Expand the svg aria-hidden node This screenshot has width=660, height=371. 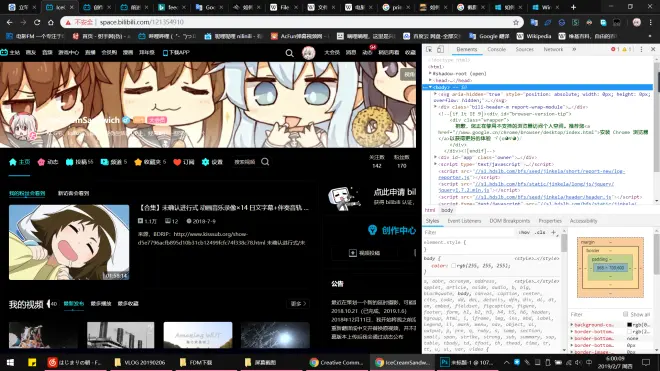[x=436, y=94]
